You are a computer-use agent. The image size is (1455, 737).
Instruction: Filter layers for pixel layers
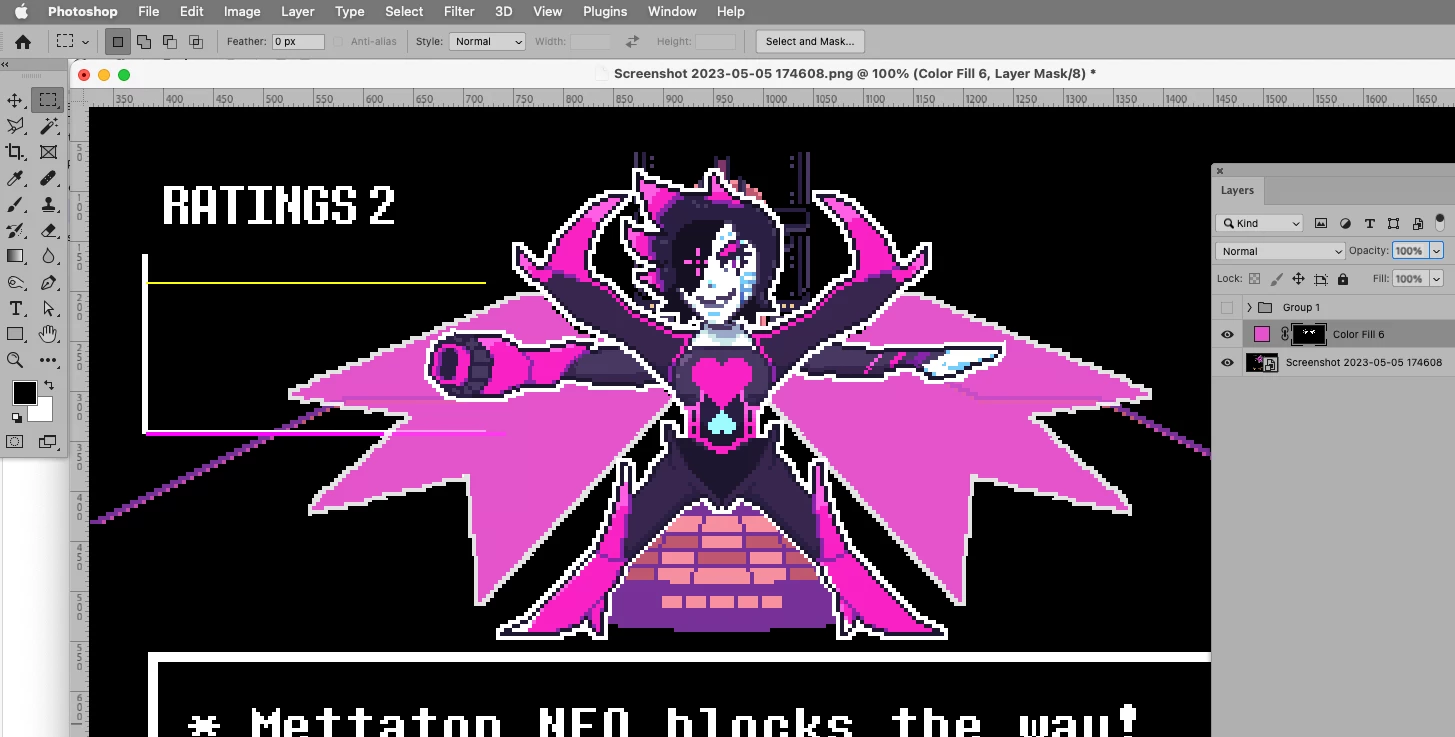1321,223
